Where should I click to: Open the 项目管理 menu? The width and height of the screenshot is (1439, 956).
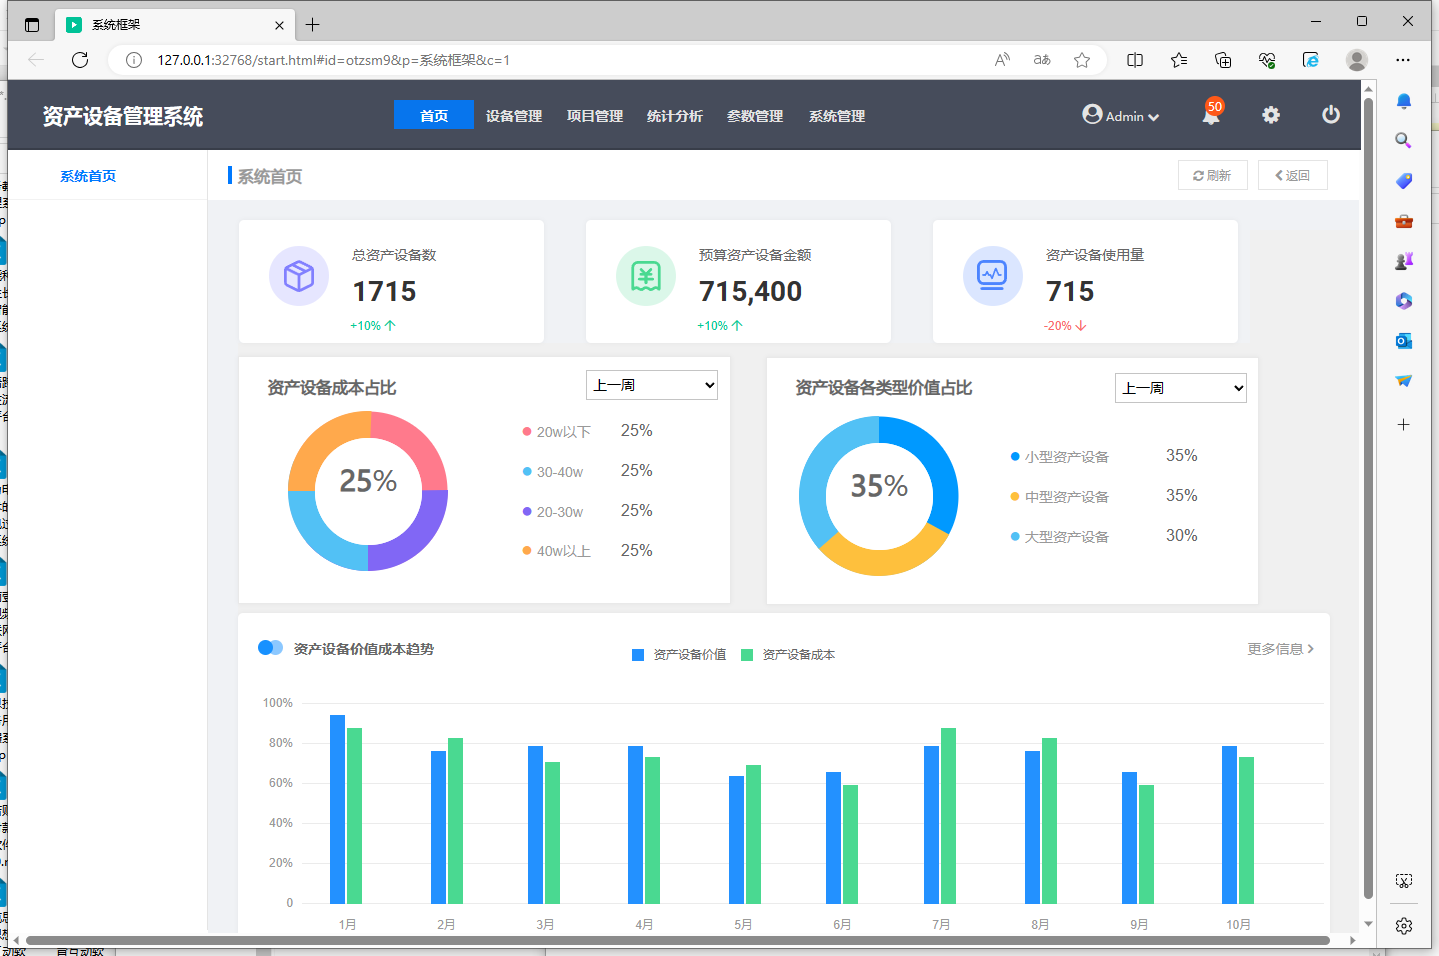[x=595, y=116]
